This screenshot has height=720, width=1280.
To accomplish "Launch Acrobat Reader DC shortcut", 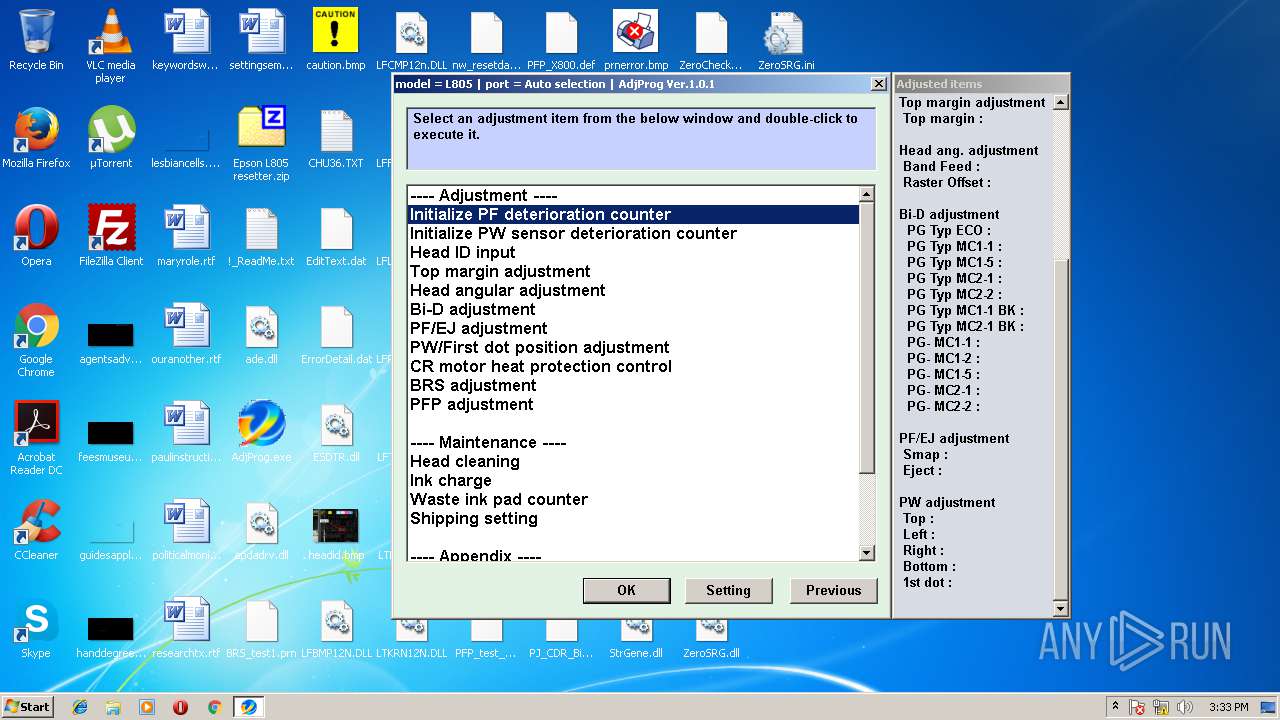I will (36, 438).
